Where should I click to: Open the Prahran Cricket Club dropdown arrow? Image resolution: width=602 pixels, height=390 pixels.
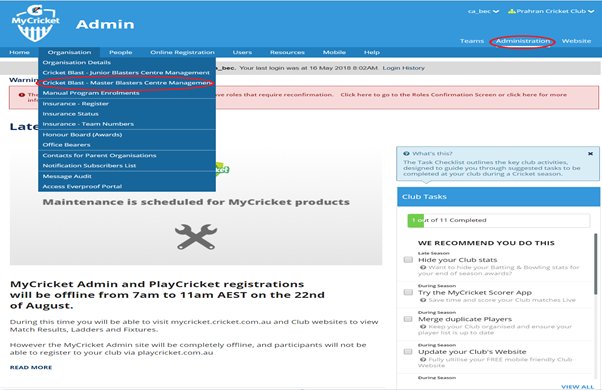[591, 12]
